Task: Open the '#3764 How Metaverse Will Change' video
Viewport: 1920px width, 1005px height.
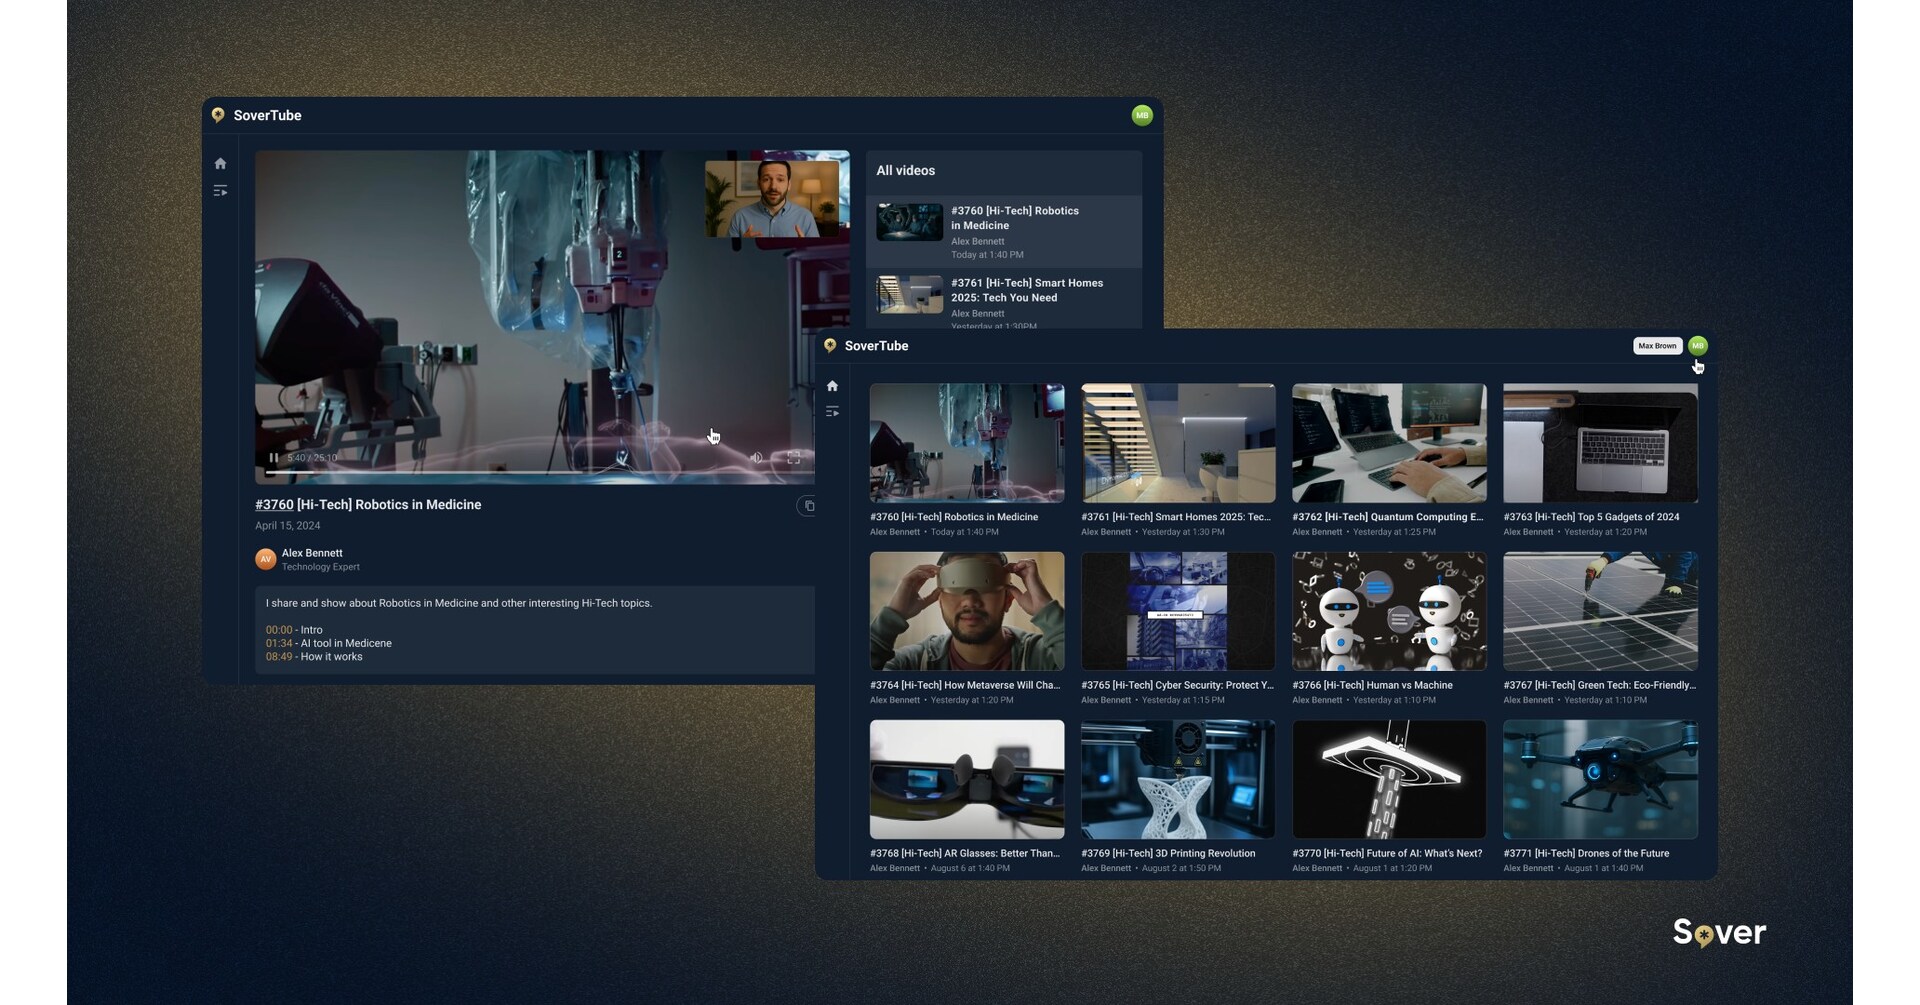Action: coord(966,611)
